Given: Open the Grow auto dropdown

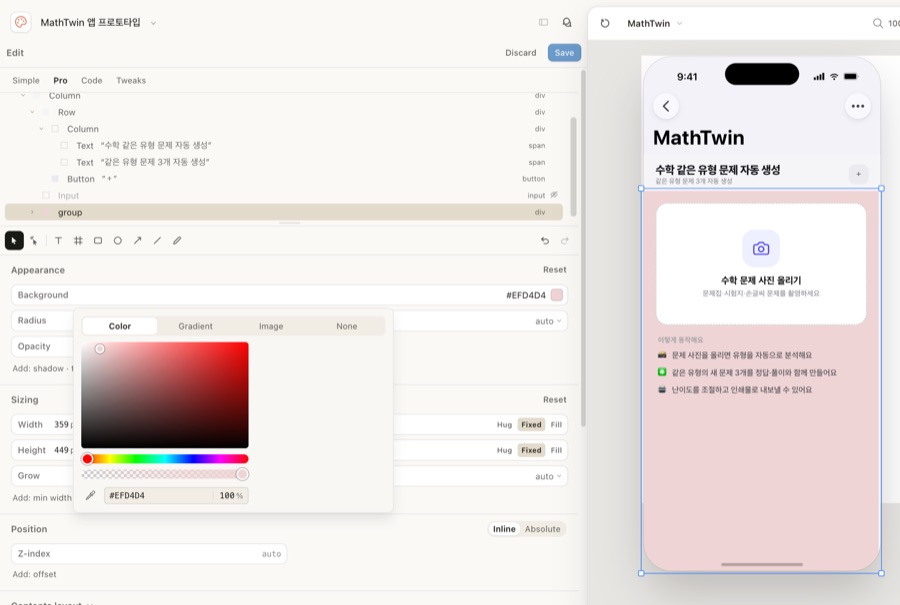Looking at the screenshot, I should point(548,476).
